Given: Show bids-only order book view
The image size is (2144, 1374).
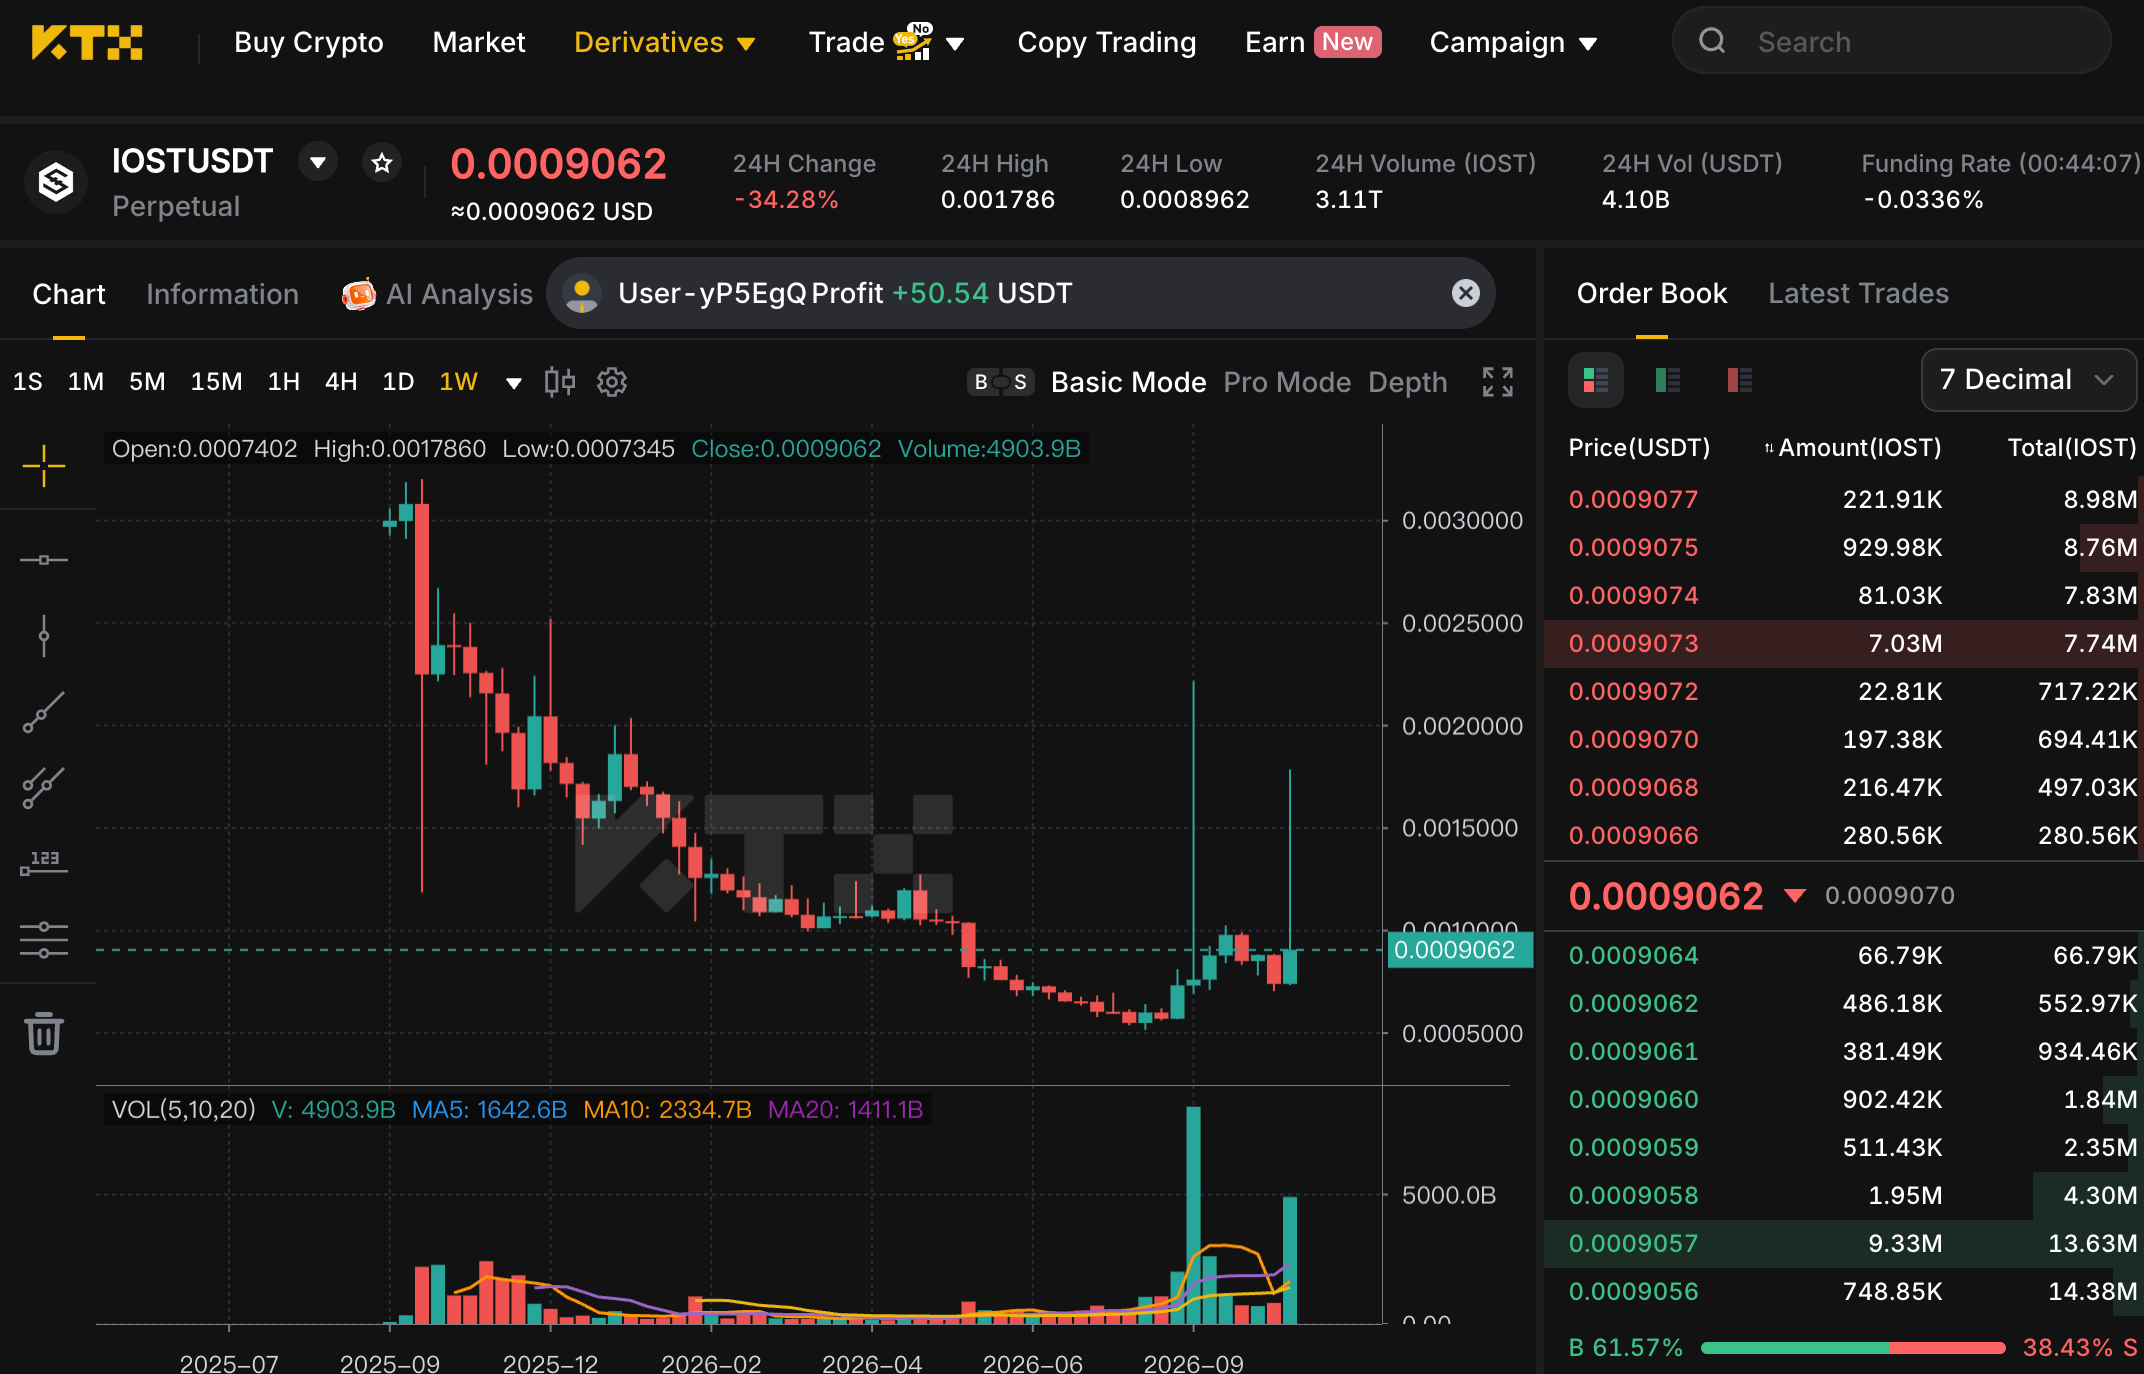Looking at the screenshot, I should (1668, 380).
